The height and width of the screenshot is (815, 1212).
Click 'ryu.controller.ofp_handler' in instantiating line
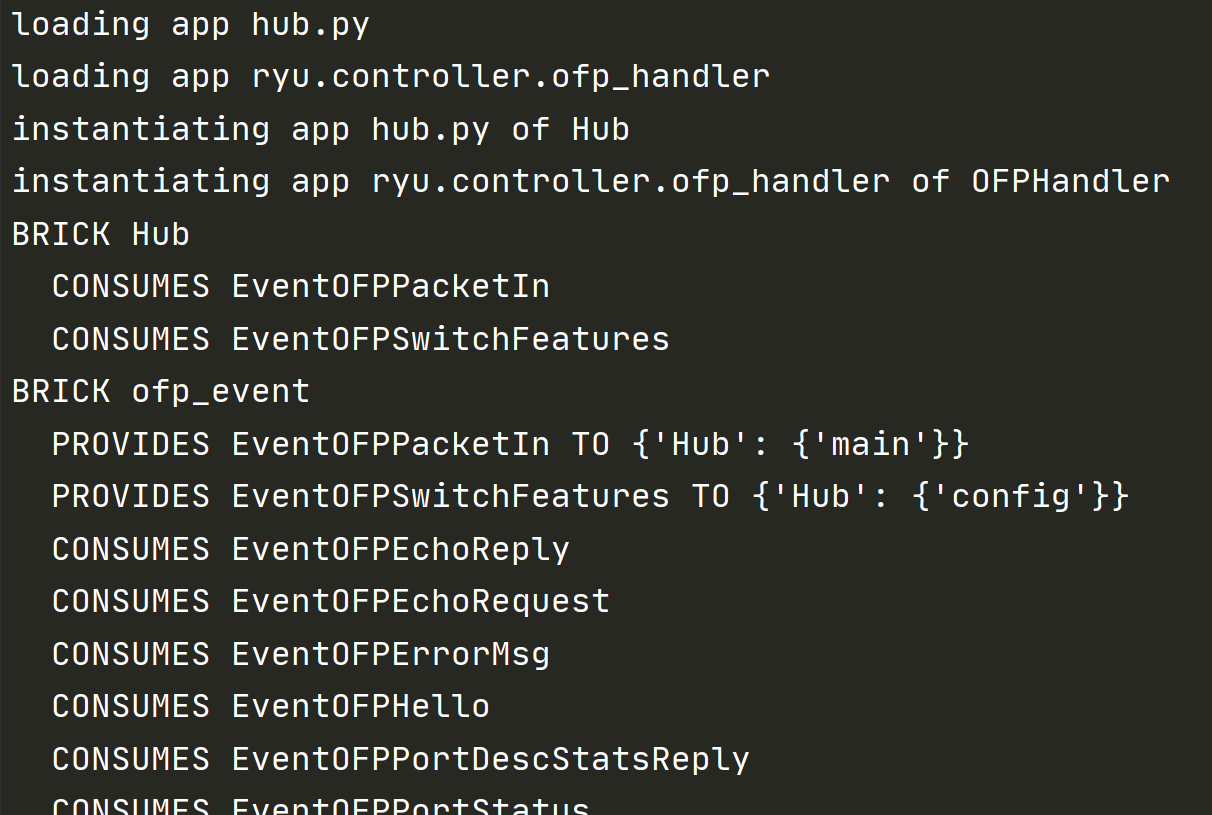tap(631, 181)
